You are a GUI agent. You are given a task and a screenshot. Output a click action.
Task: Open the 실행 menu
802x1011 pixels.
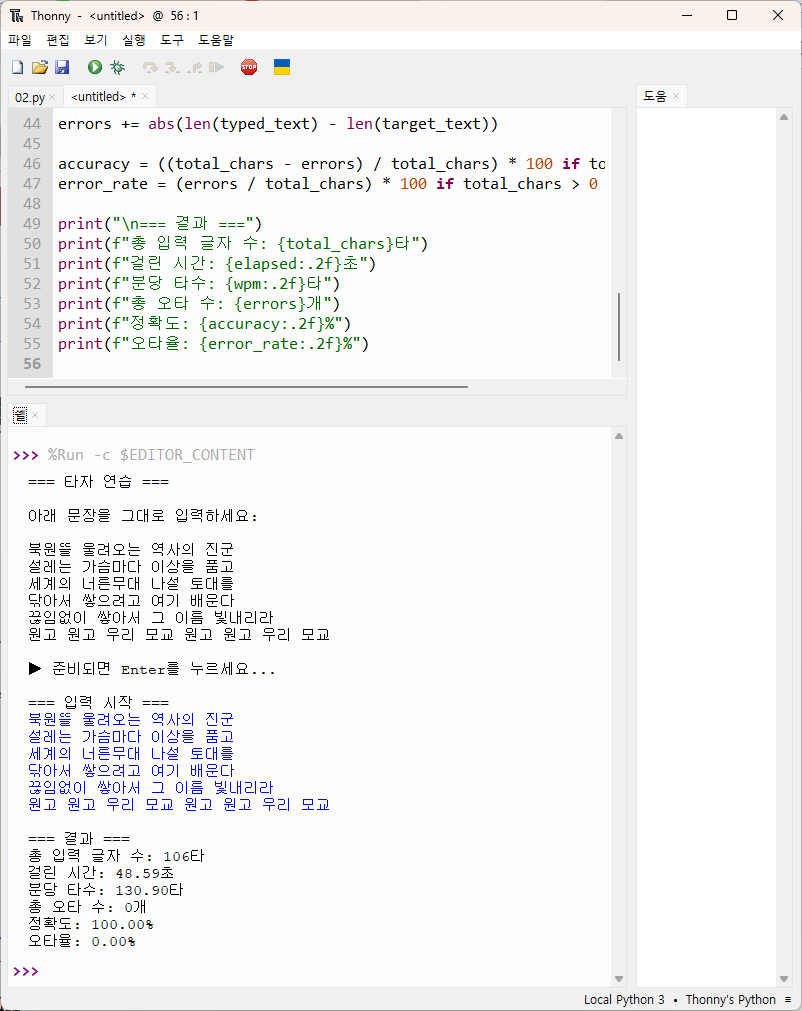(133, 40)
